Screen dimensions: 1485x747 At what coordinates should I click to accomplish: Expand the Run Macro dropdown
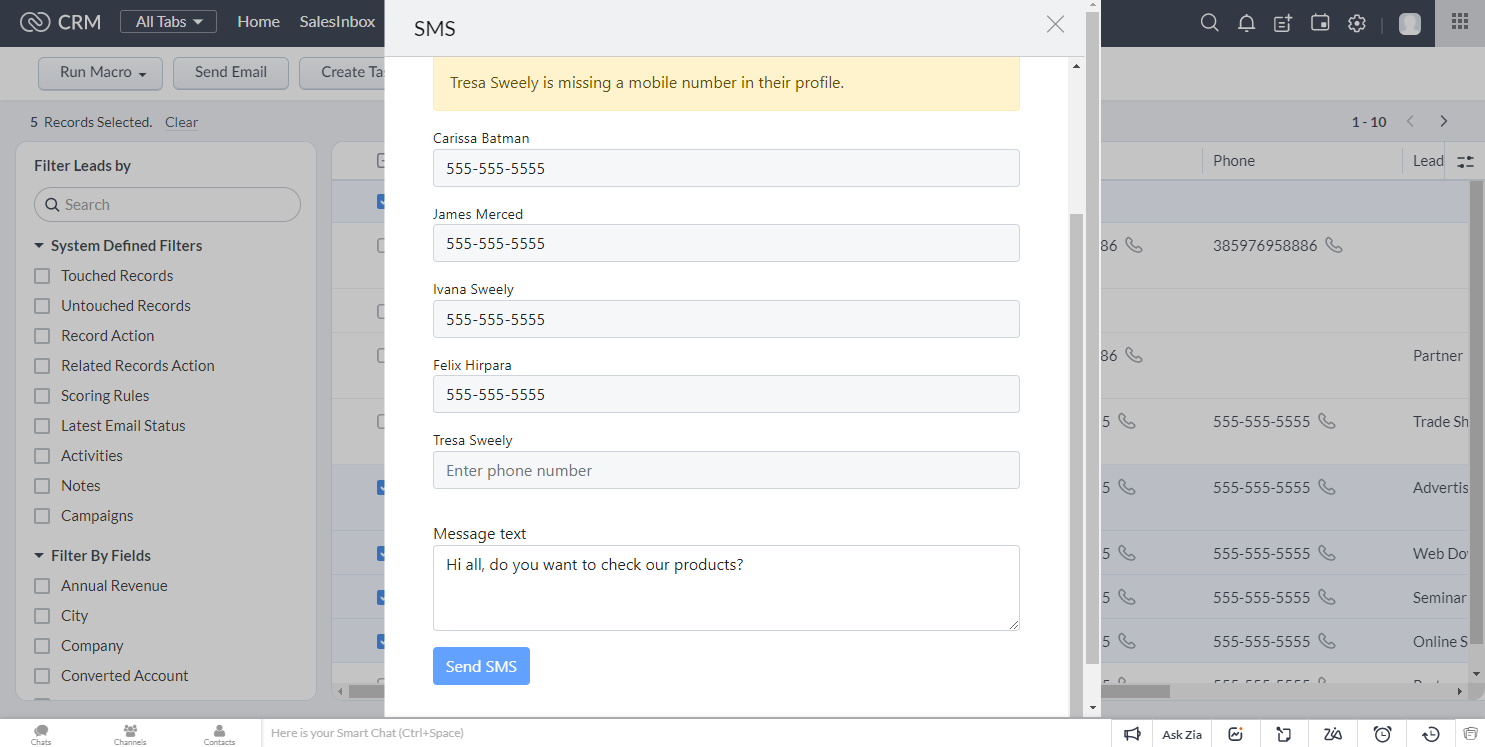click(x=98, y=72)
